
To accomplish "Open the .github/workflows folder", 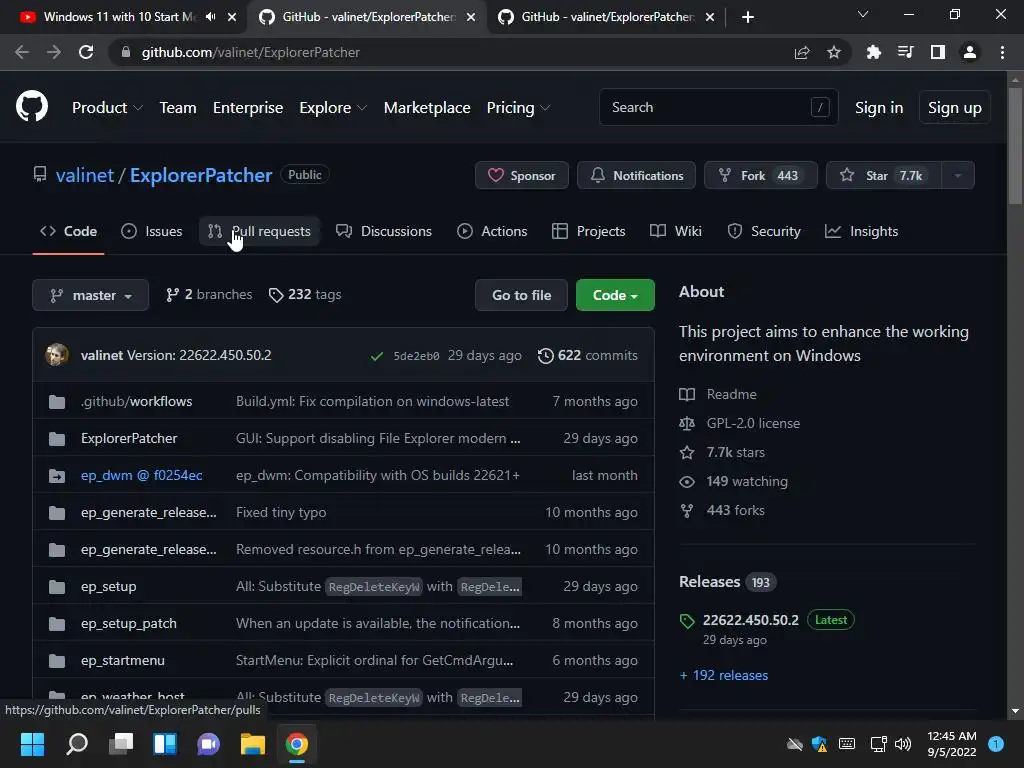I will [136, 401].
